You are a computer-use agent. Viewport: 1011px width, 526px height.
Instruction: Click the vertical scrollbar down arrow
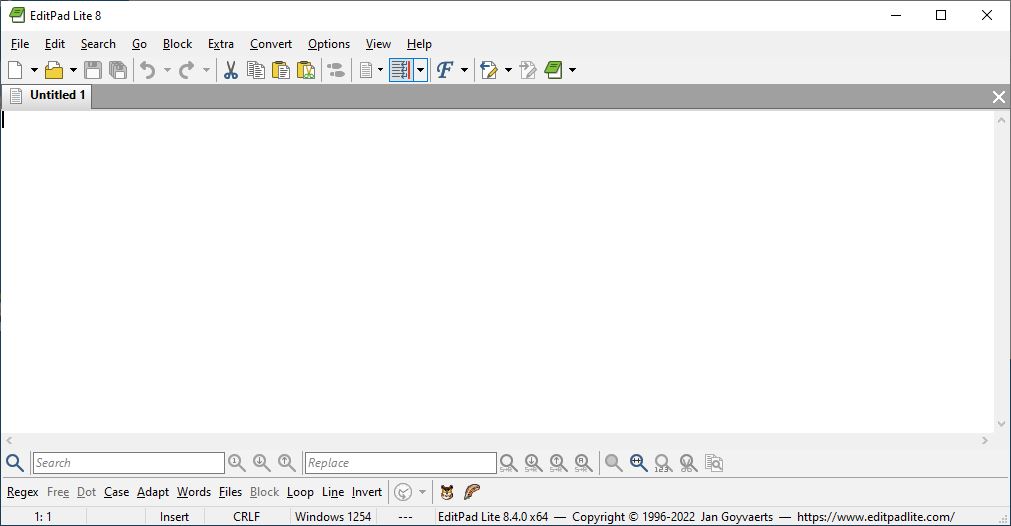(x=1001, y=424)
